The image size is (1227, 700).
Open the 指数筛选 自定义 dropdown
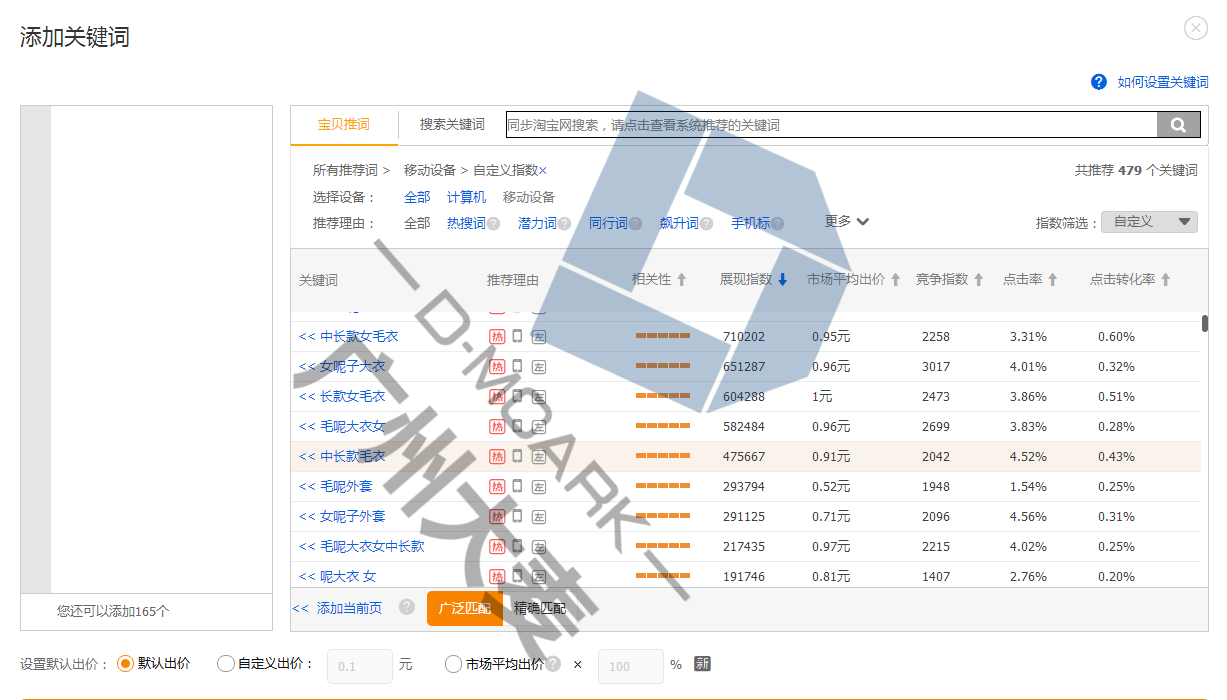[1149, 222]
